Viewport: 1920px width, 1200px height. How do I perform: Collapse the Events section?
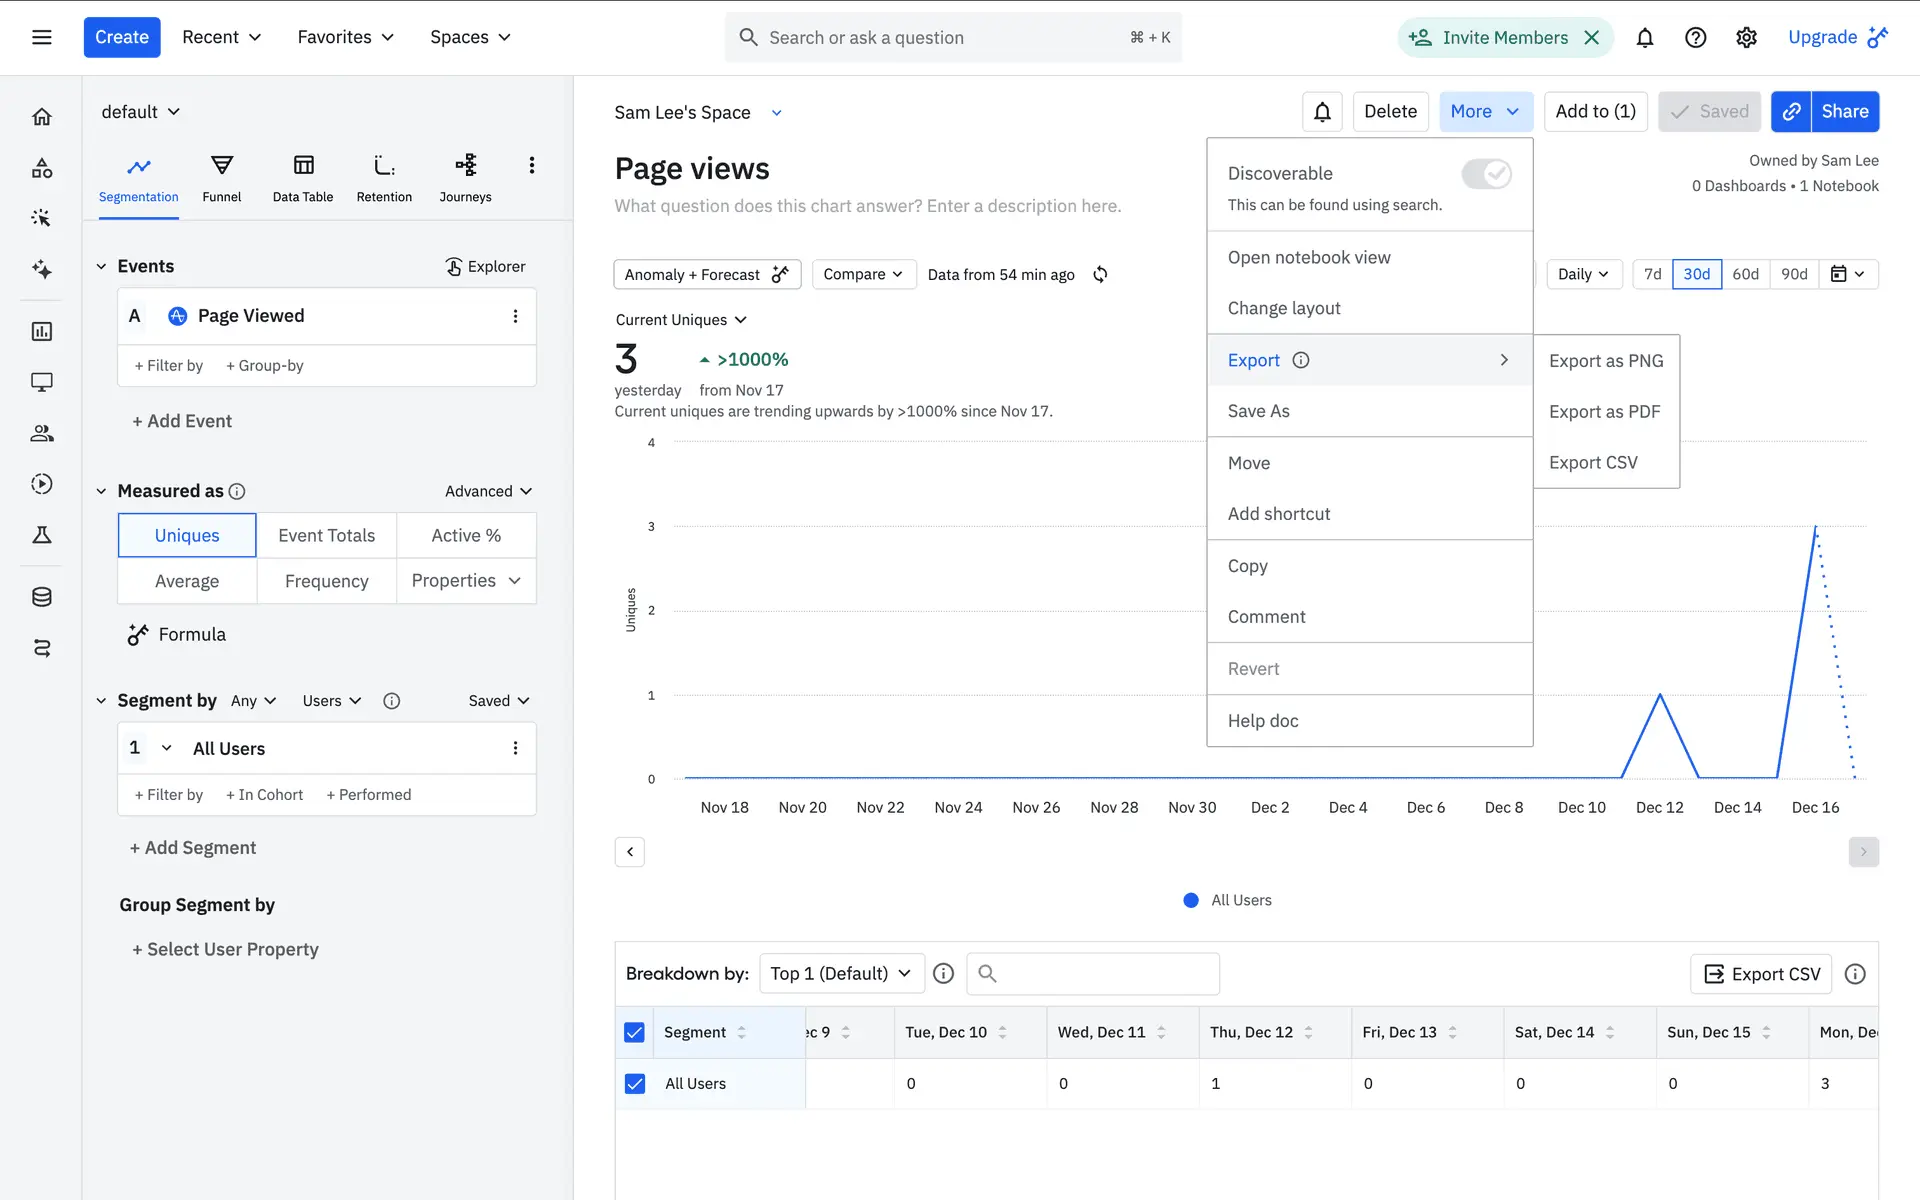(x=101, y=266)
